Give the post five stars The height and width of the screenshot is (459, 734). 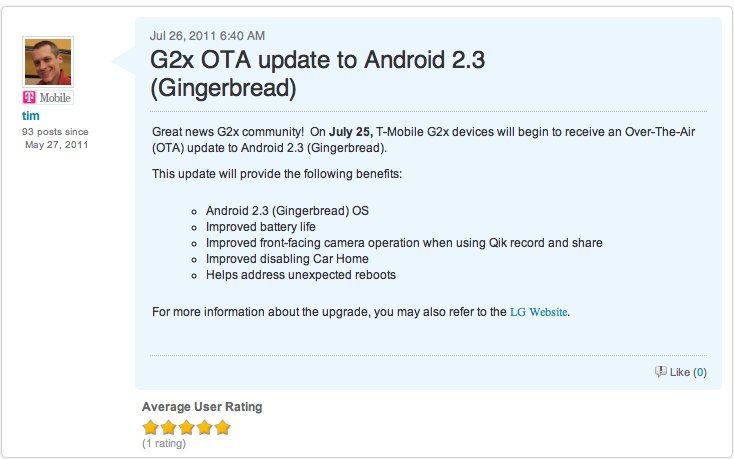click(x=222, y=427)
